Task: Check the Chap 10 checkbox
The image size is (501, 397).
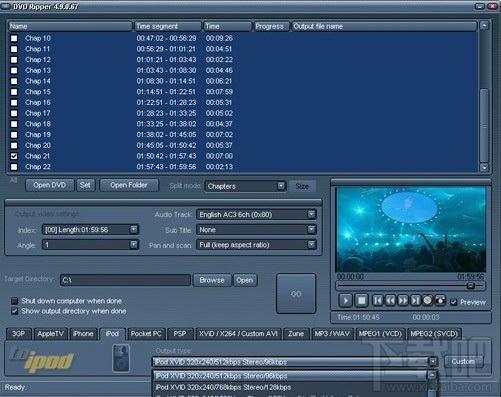Action: 14,38
